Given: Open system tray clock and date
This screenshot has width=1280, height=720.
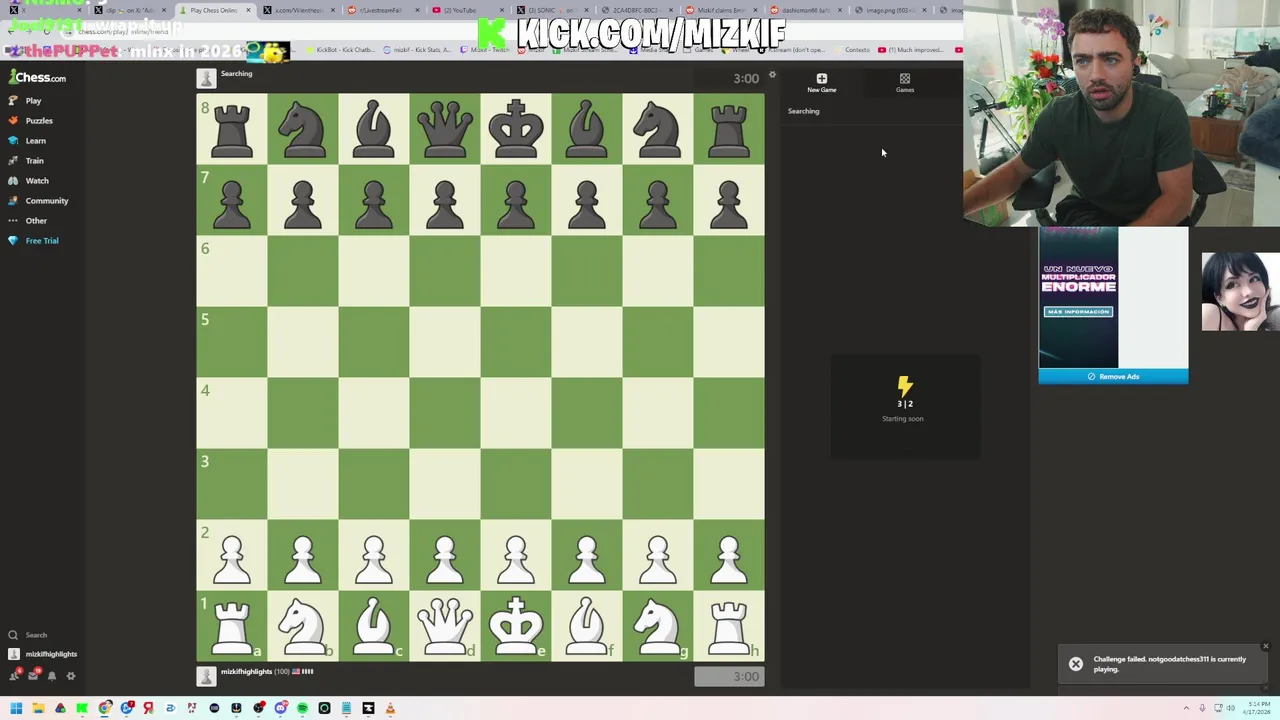Looking at the screenshot, I should (1255, 708).
